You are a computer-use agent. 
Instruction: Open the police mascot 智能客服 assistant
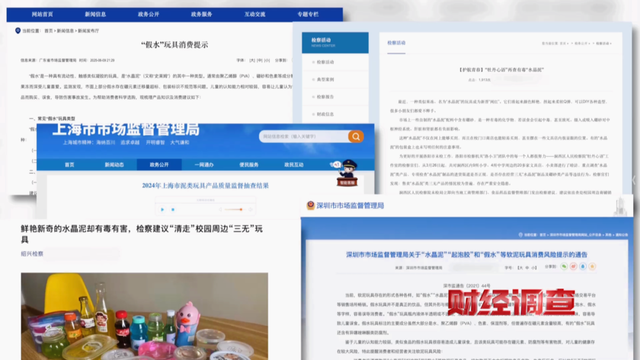click(347, 173)
